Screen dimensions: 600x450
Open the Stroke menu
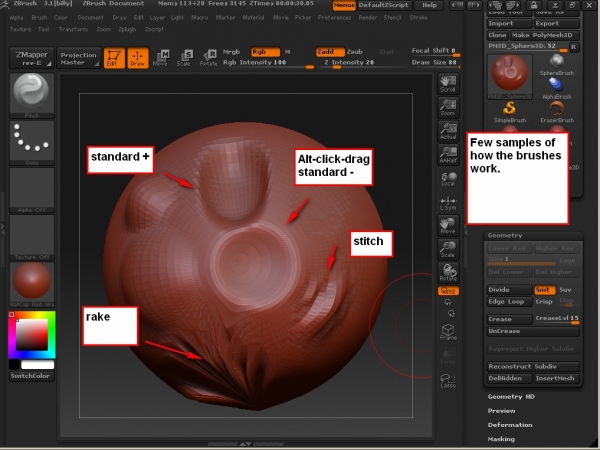(418, 18)
